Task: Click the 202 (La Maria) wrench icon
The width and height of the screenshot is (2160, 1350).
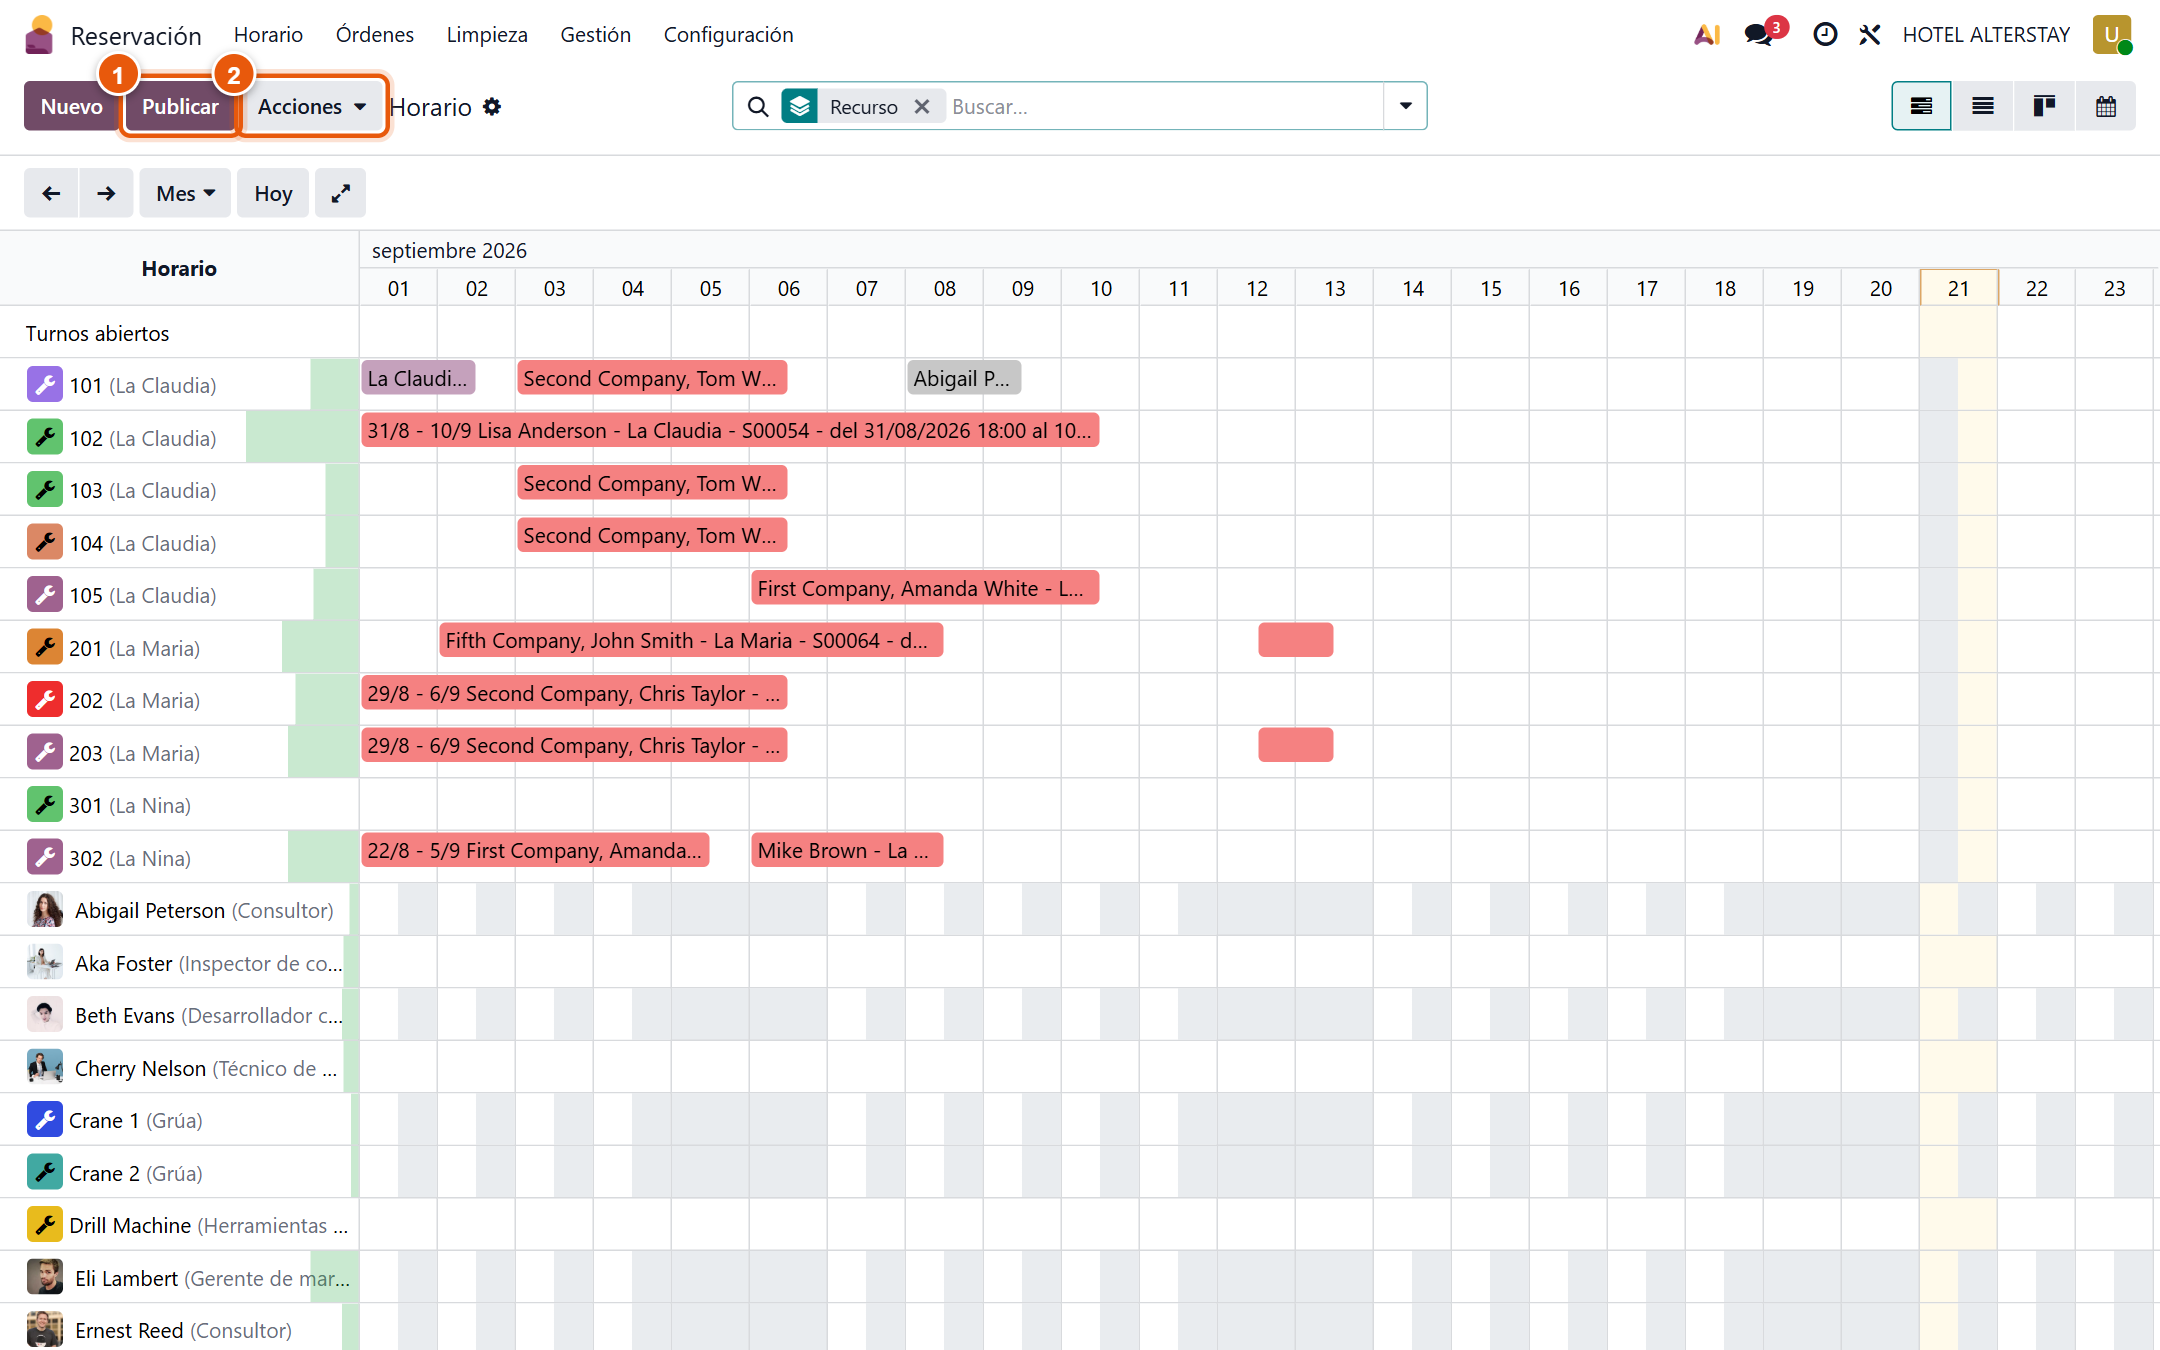Action: [x=45, y=700]
